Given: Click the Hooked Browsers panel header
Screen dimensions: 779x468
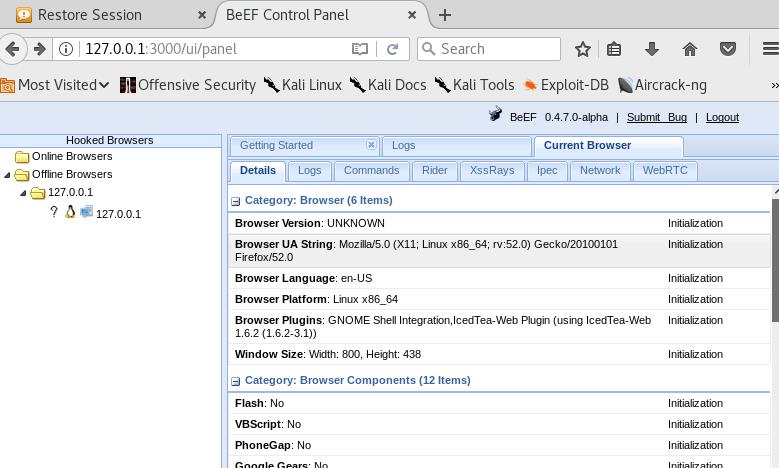Looking at the screenshot, I should (110, 141).
